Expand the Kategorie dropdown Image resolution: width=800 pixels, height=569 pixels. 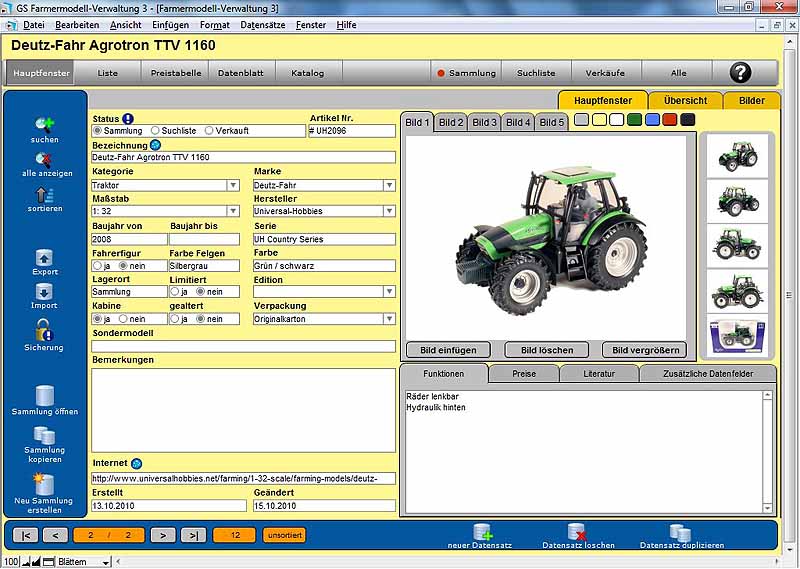point(233,185)
